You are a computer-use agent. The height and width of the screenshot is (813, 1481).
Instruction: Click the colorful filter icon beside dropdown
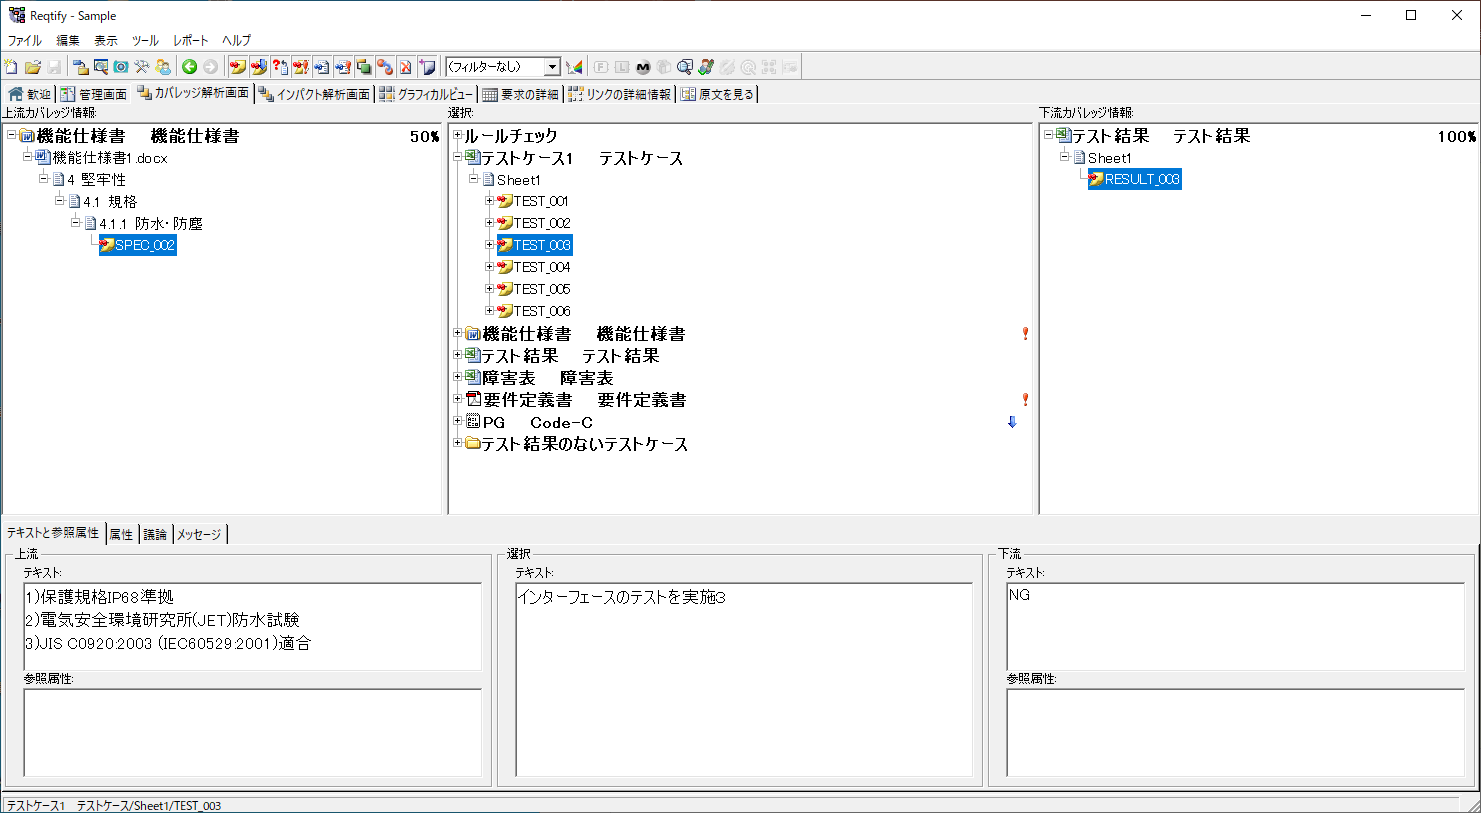(574, 67)
